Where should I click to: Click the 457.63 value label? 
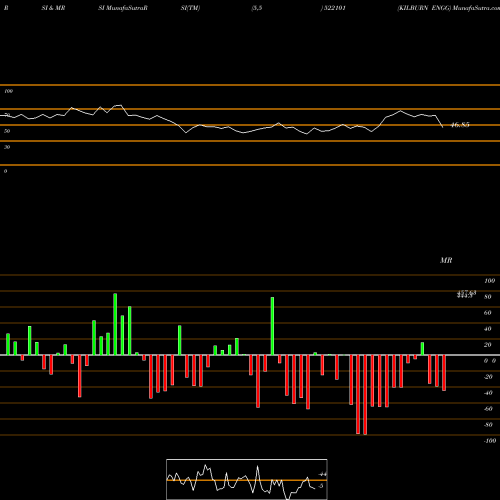pyautogui.click(x=466, y=292)
